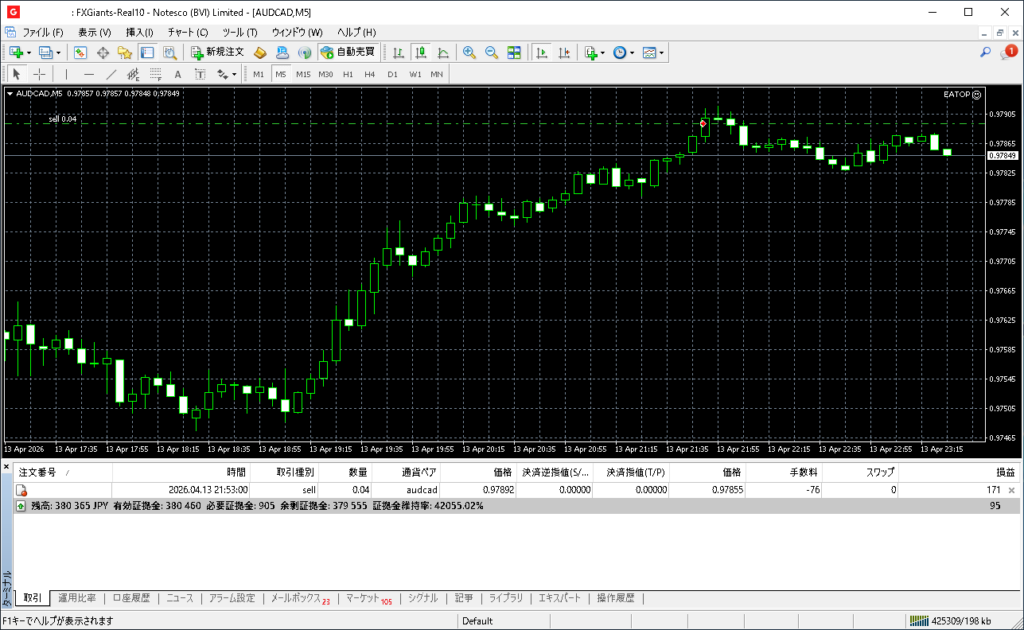Click the 新規注文 new order button
The image size is (1024, 630).
(x=216, y=52)
